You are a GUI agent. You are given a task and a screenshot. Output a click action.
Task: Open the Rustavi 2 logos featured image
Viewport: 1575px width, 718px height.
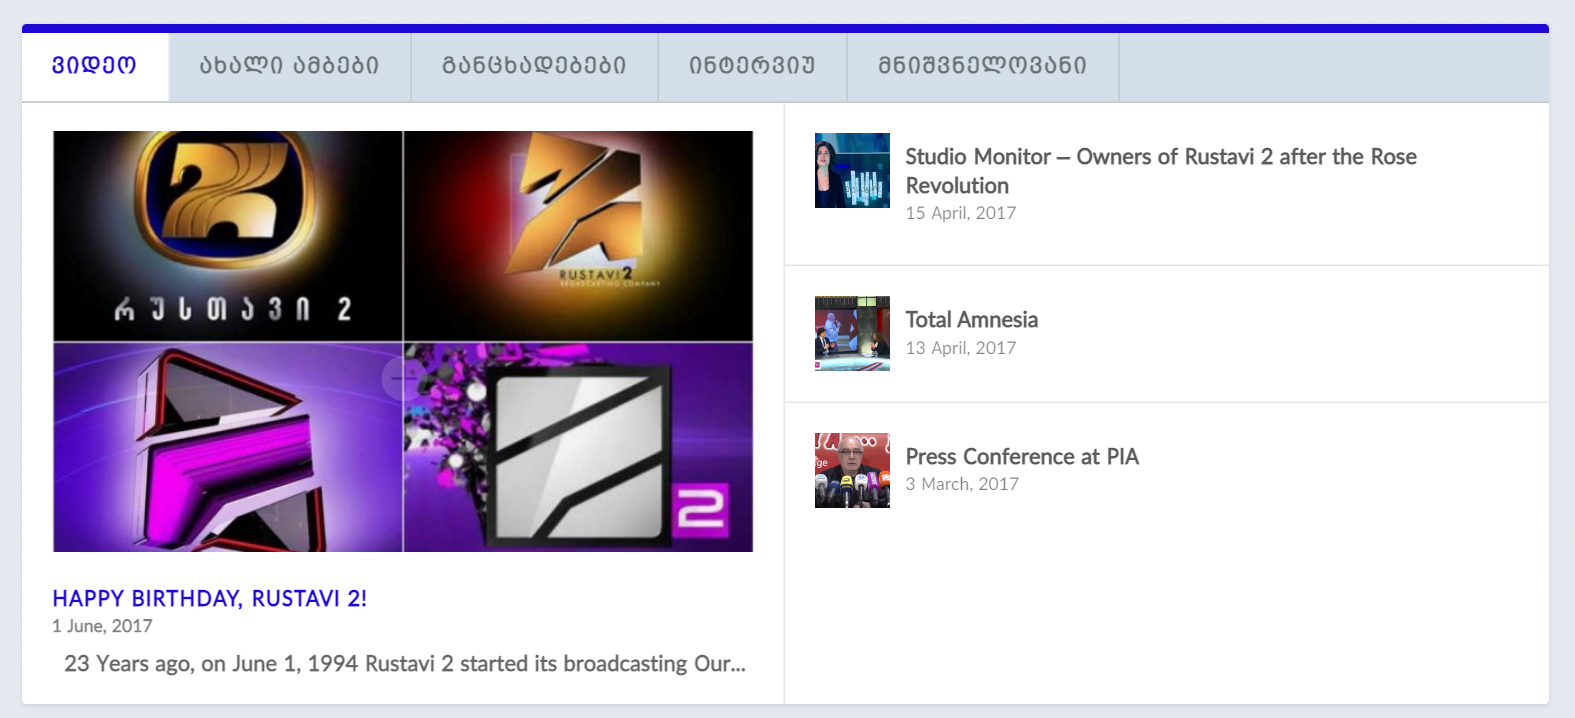(x=403, y=341)
